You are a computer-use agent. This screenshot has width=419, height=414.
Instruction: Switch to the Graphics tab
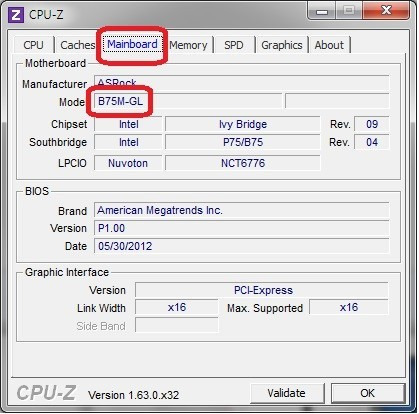tap(282, 45)
